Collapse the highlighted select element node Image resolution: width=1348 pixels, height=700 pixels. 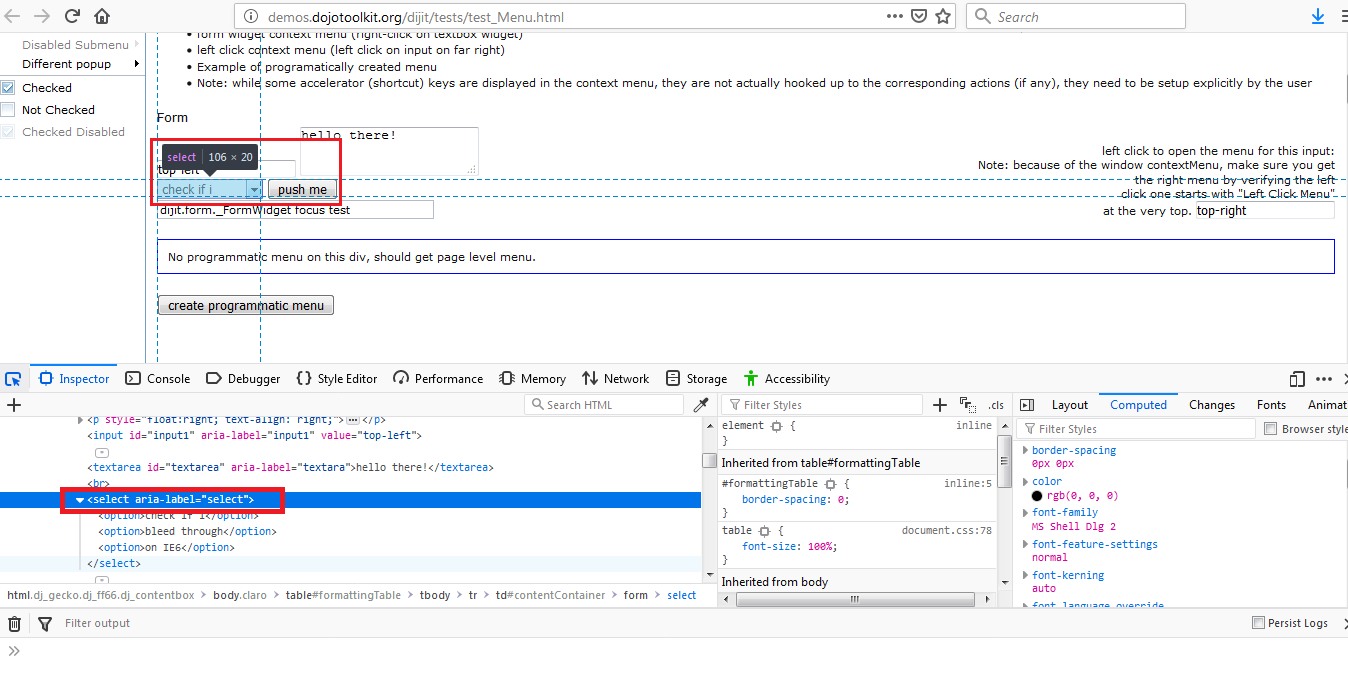coord(79,499)
